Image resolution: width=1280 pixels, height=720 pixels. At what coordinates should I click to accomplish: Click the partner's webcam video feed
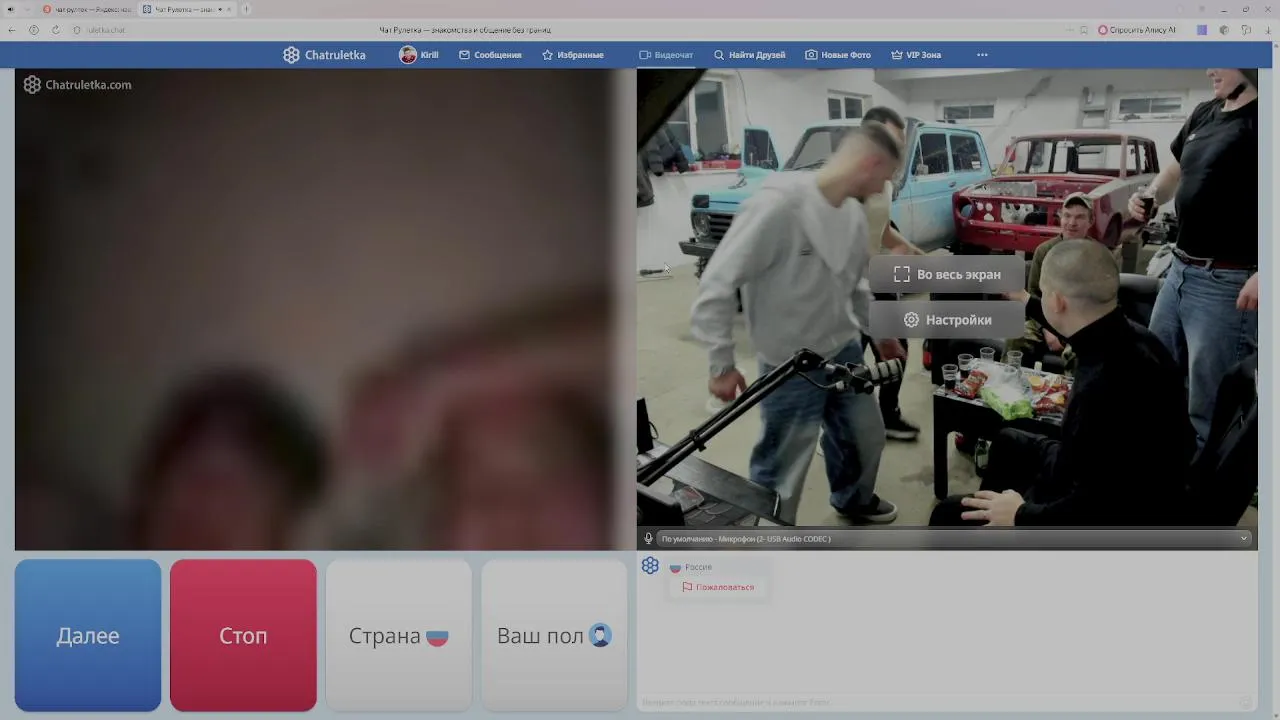tap(326, 309)
